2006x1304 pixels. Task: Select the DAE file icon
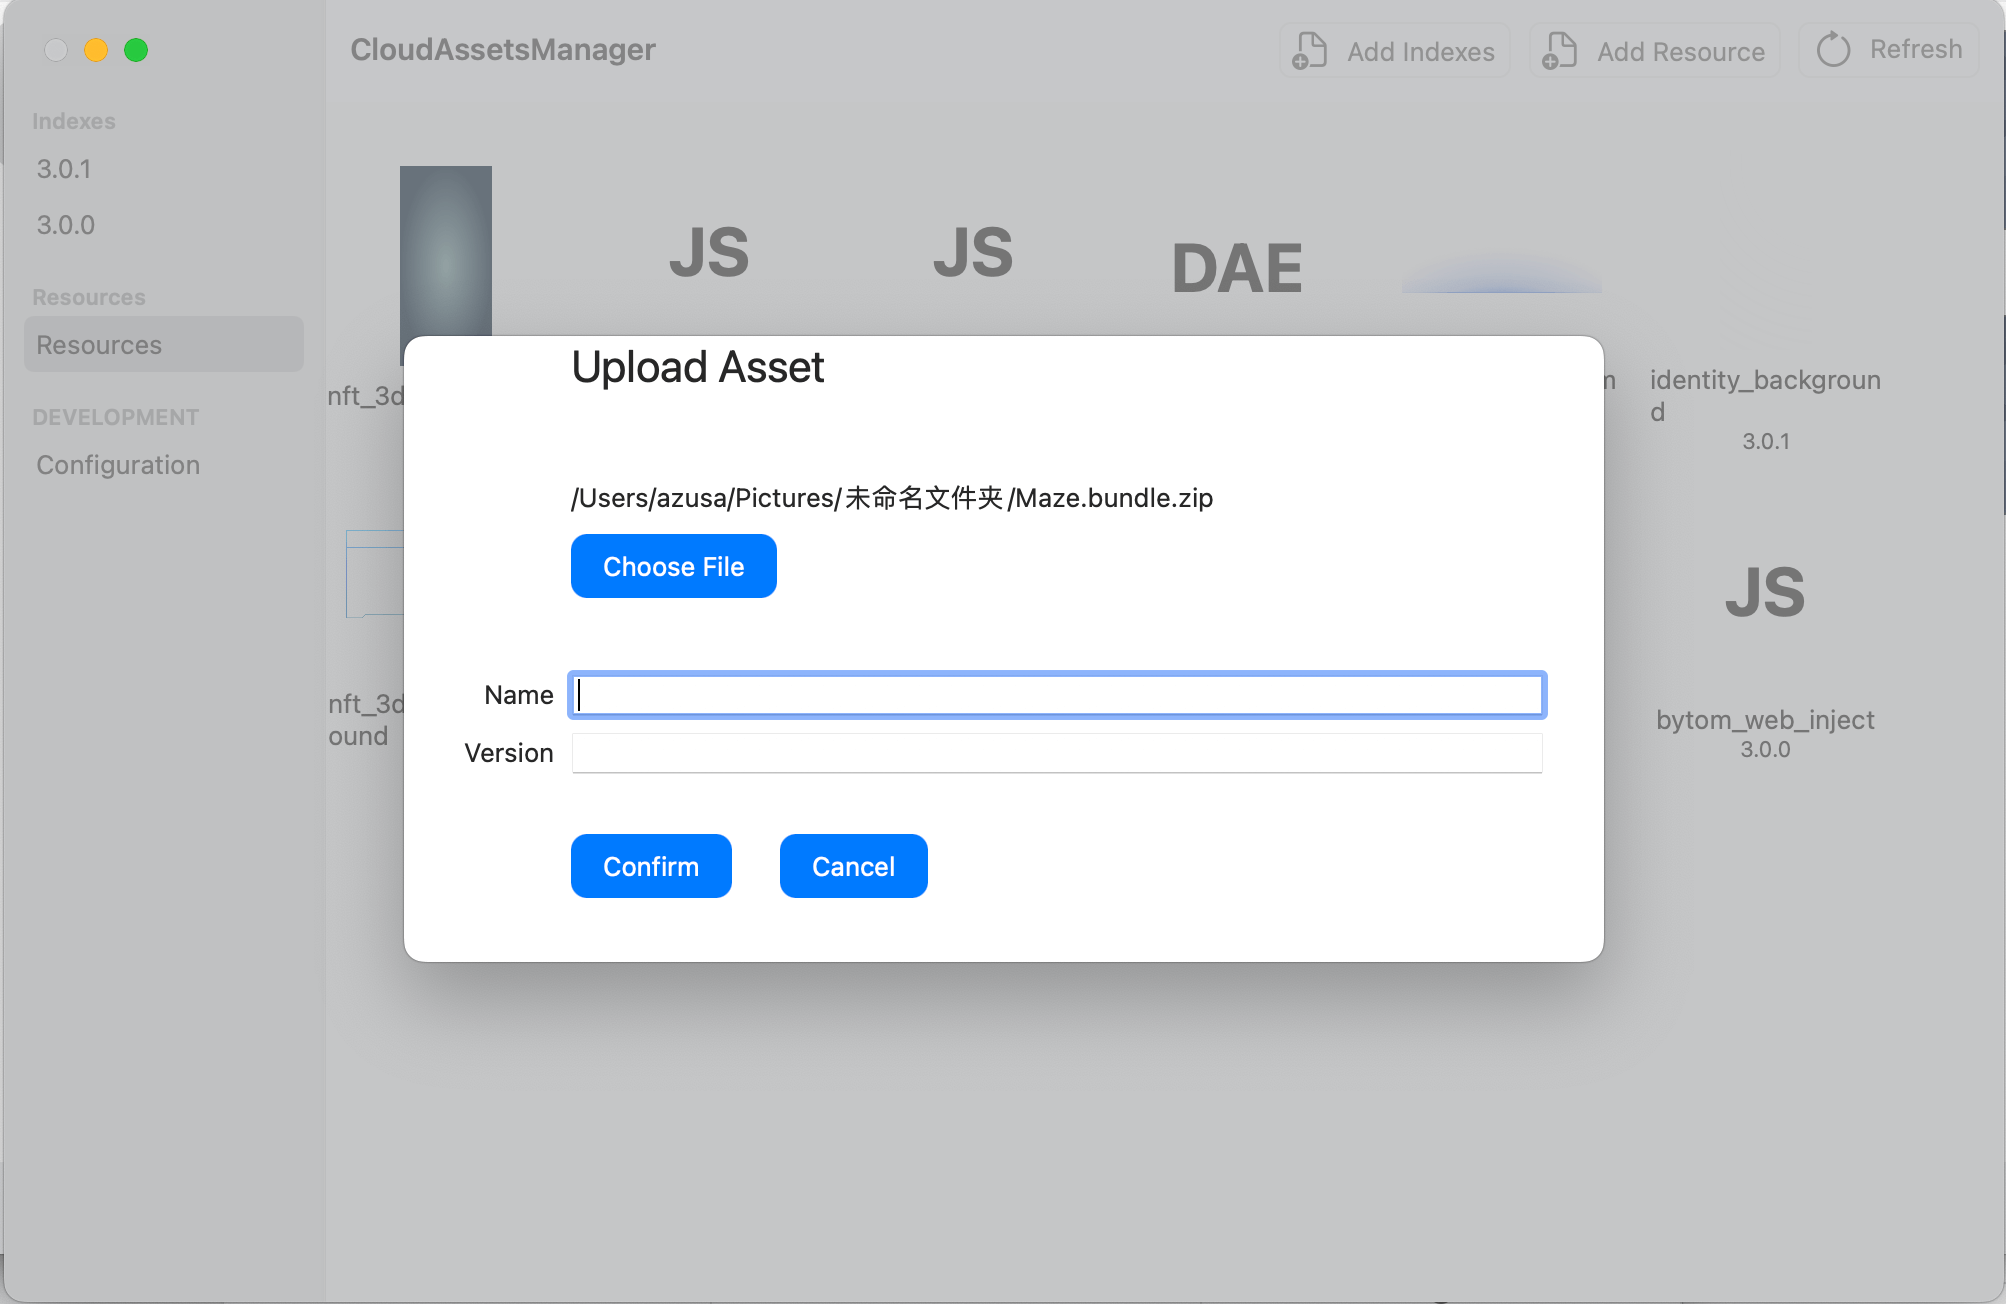[1237, 268]
